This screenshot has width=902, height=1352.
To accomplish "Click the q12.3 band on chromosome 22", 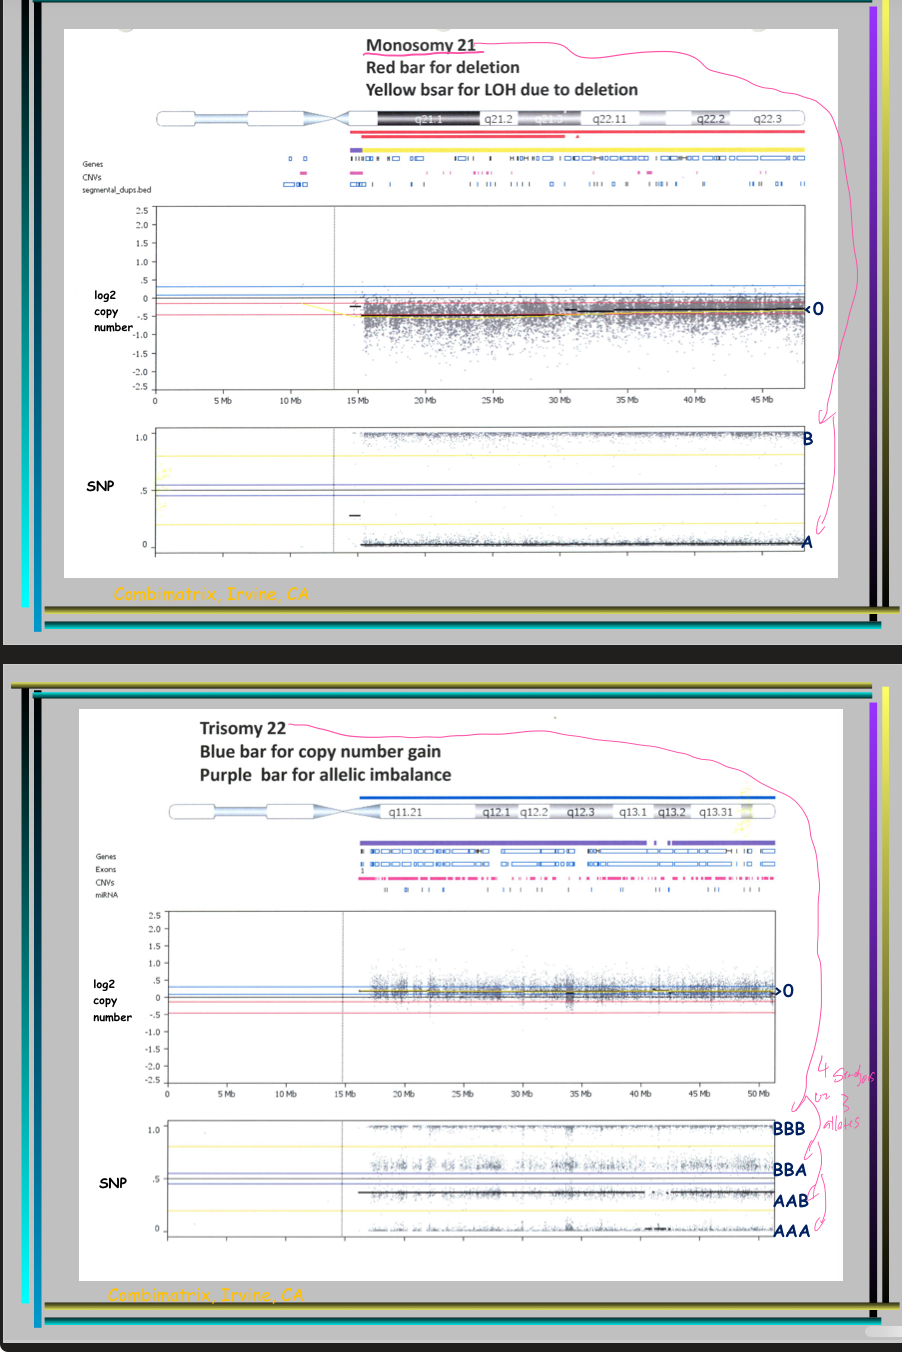I will click(580, 812).
